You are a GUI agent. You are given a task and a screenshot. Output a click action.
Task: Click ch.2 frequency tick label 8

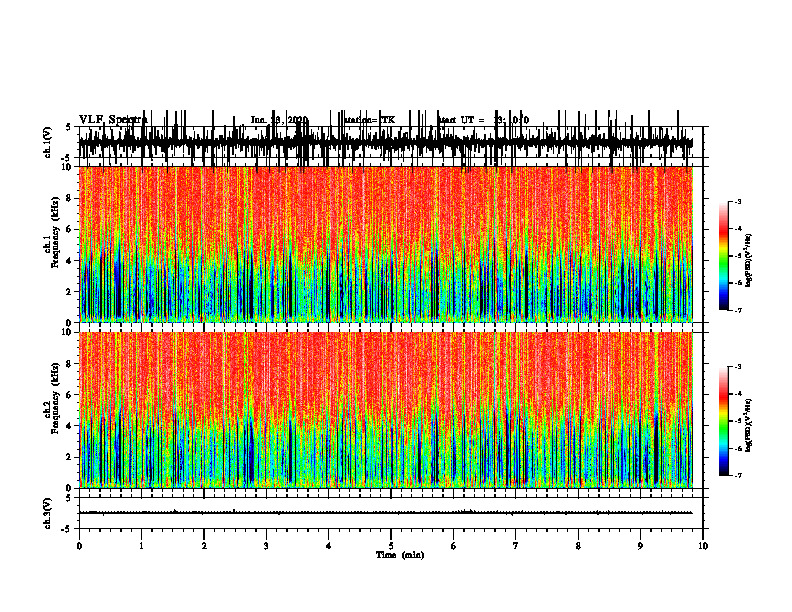(x=70, y=364)
